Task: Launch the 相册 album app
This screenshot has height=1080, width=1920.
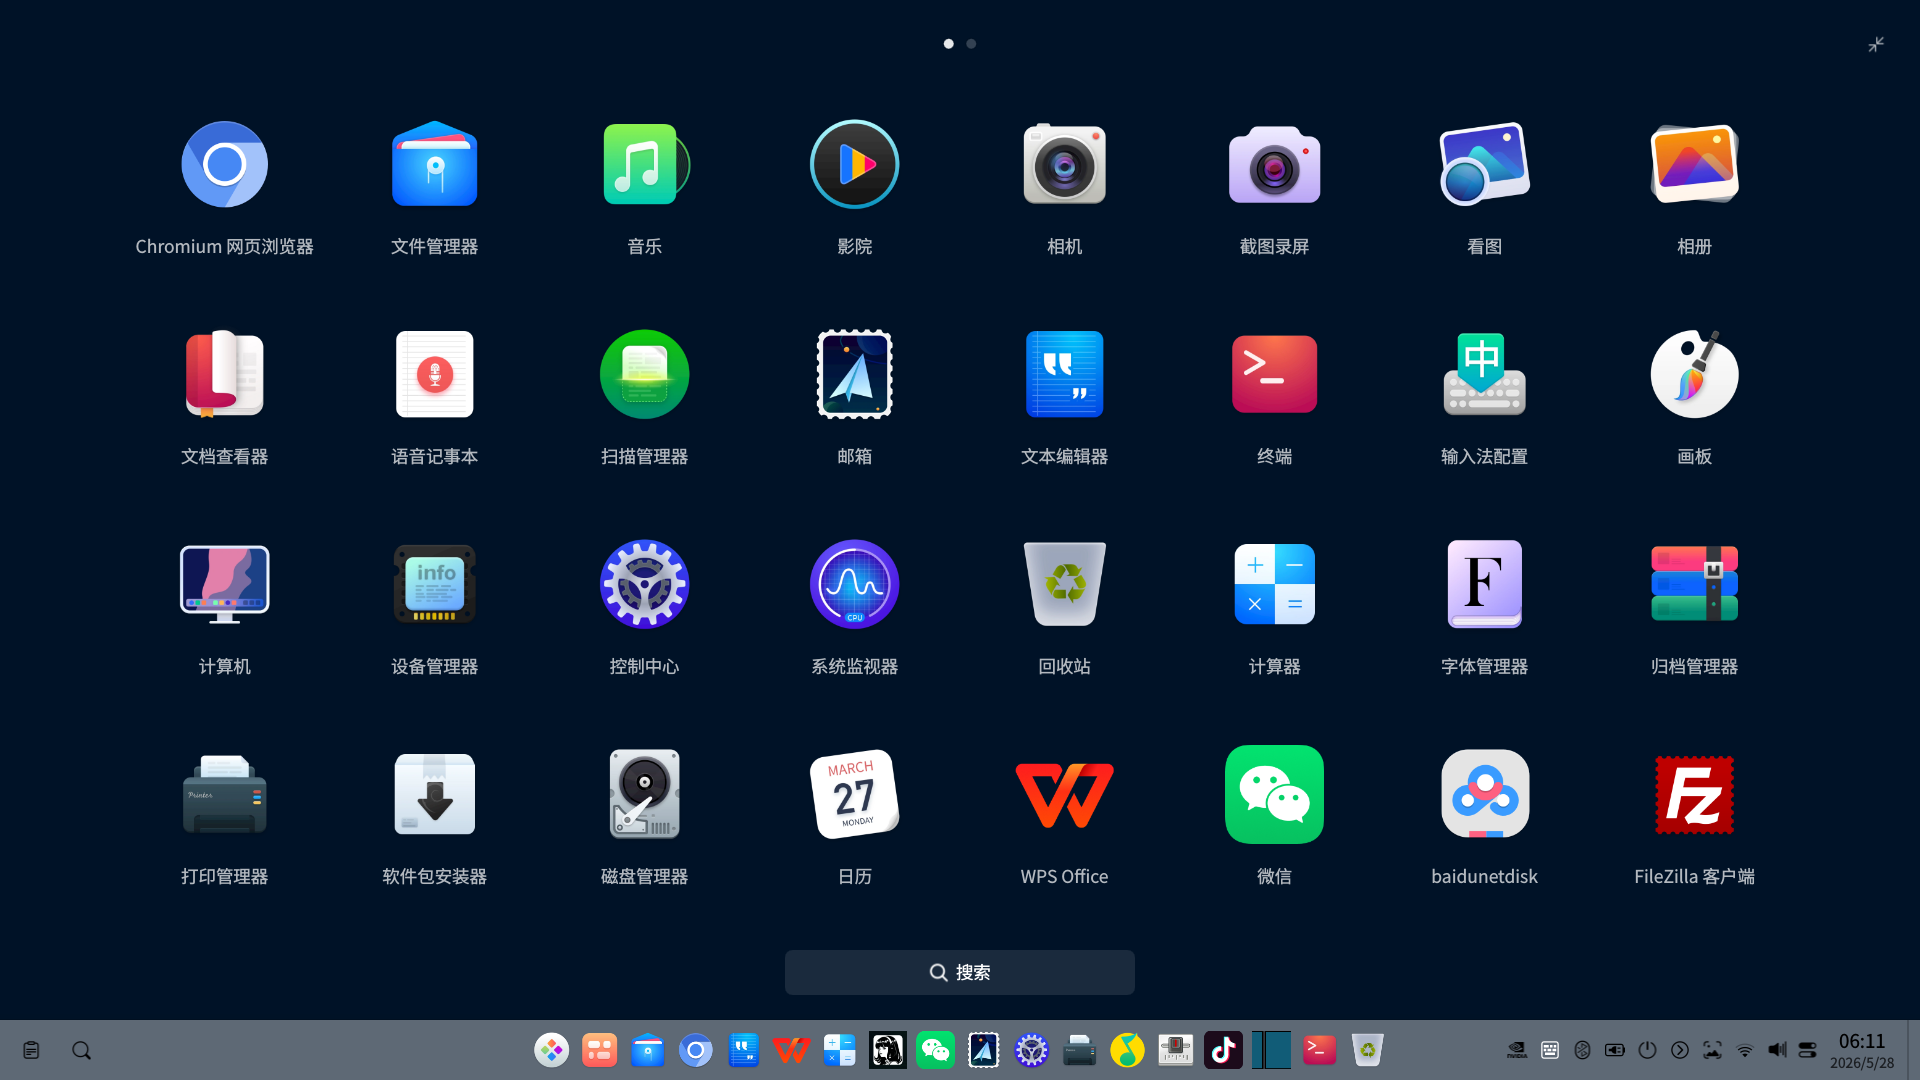Action: coord(1694,165)
